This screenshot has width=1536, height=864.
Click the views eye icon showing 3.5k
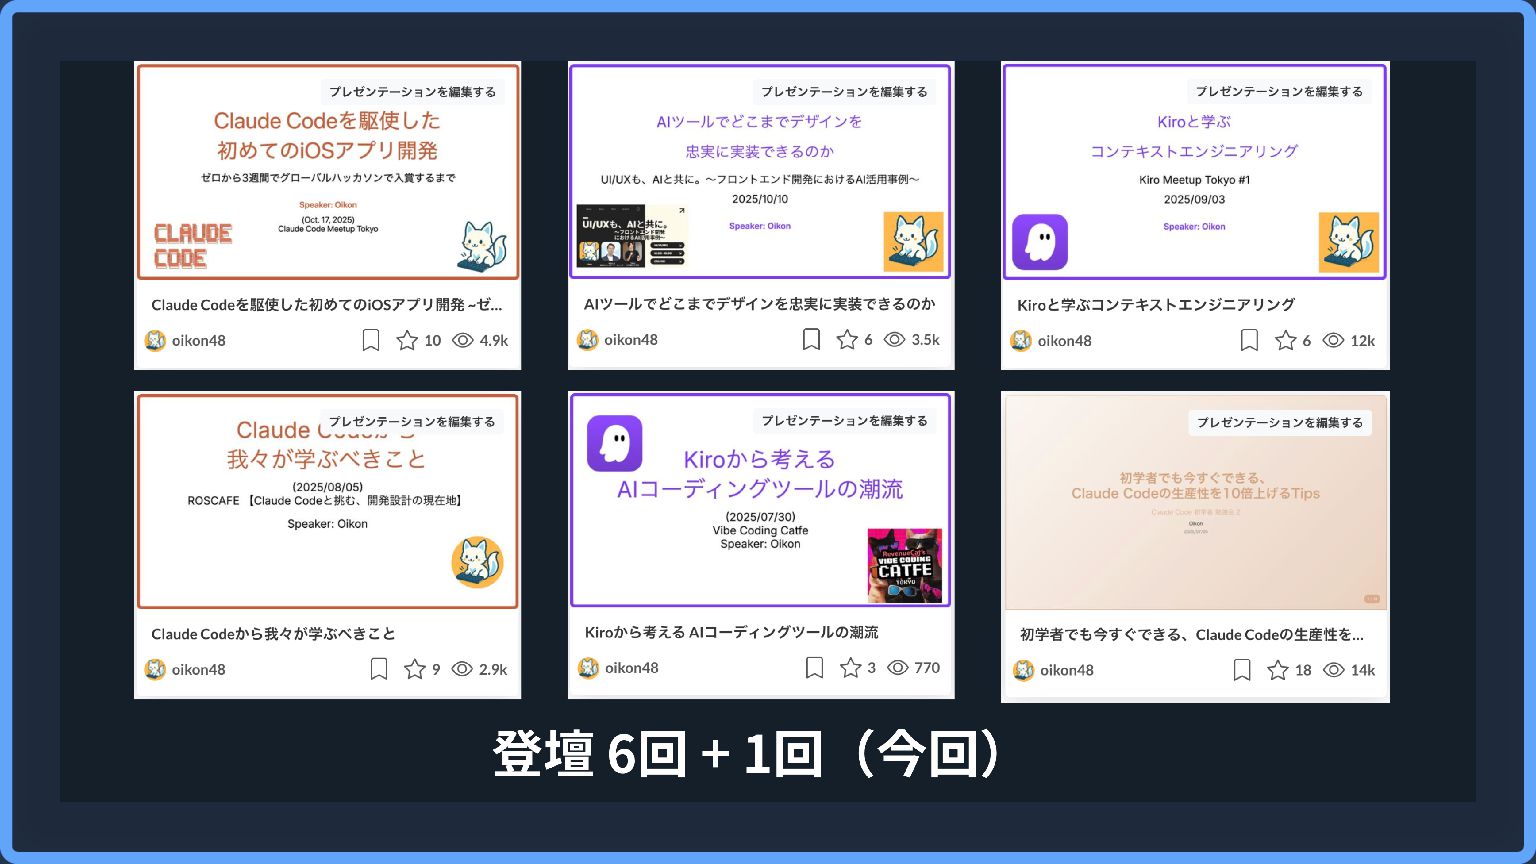[x=895, y=340]
